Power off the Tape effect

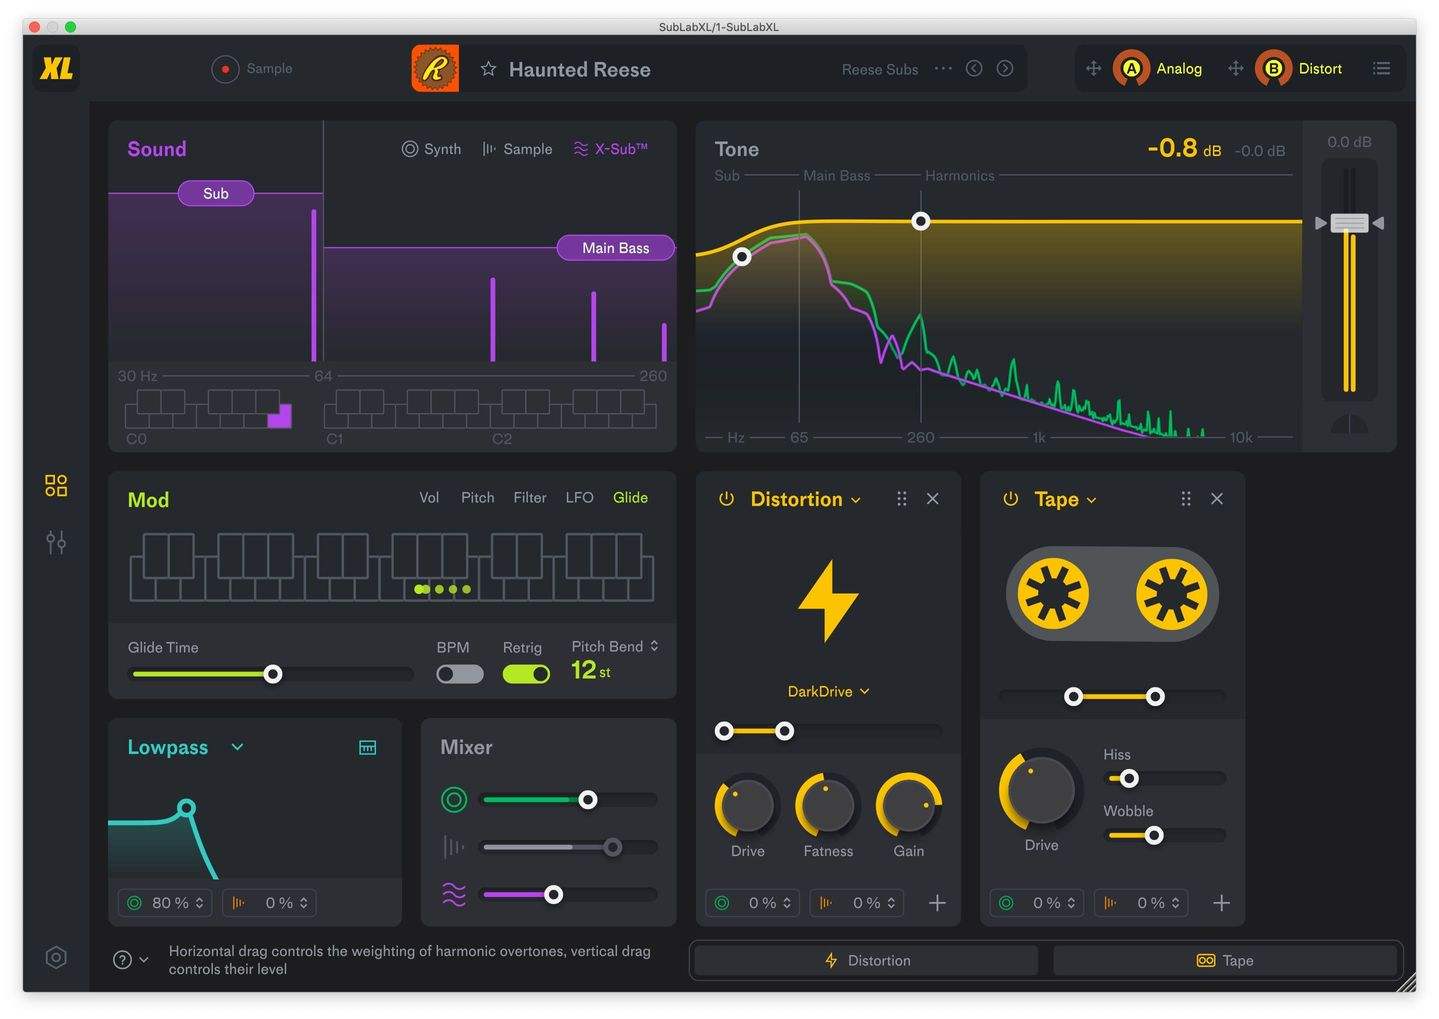pos(1010,498)
